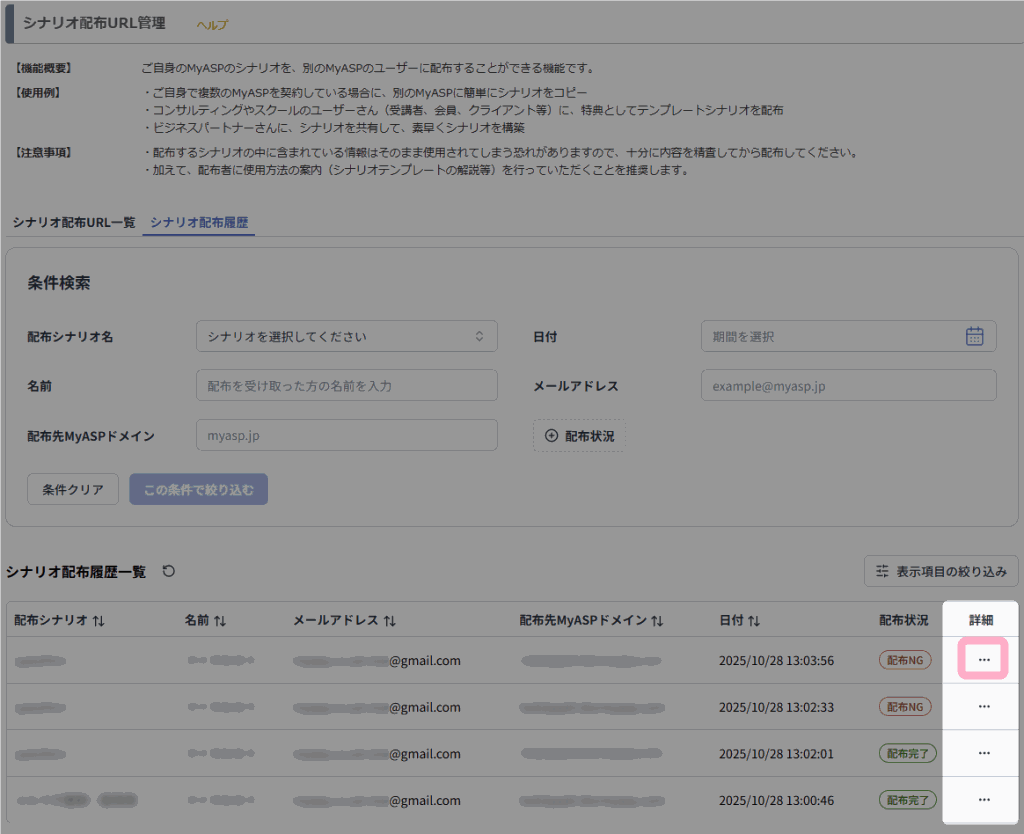
Task: Expand the 配布シナリオ名 dropdown
Action: [346, 336]
